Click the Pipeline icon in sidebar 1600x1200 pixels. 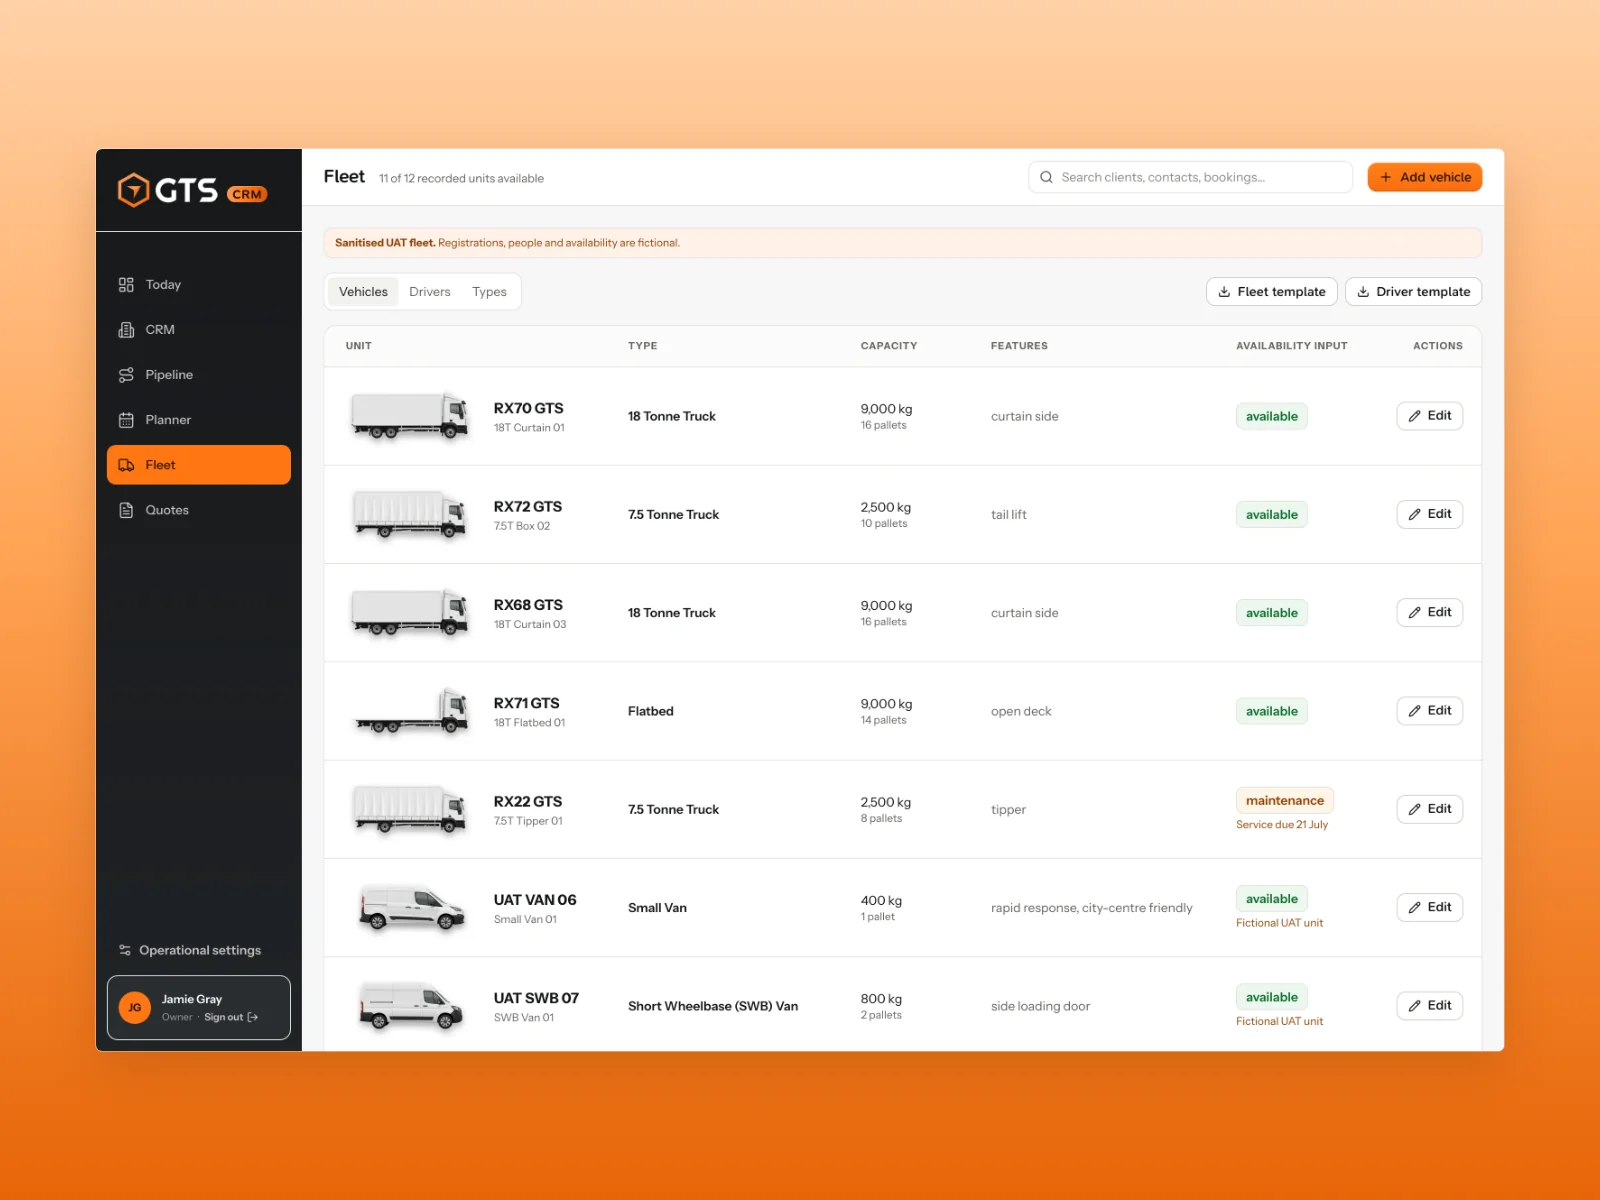[126, 375]
